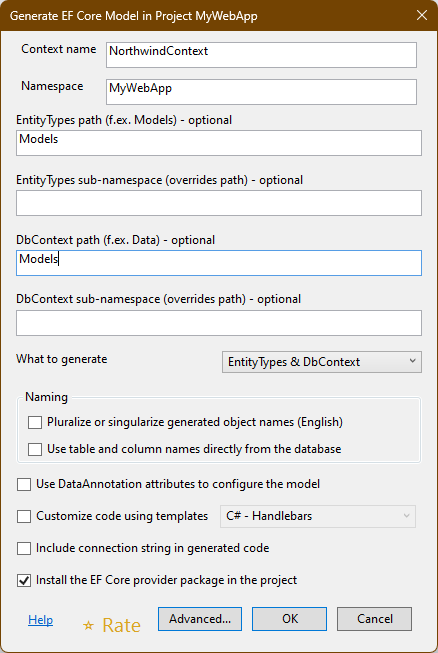This screenshot has height=653, width=438.
Task: Click the Context name input field
Action: pyautogui.click(x=261, y=55)
